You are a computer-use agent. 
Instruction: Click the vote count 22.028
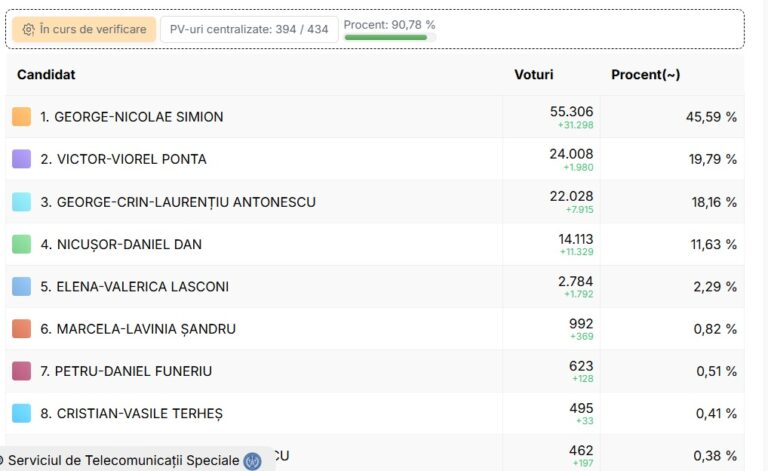(571, 196)
